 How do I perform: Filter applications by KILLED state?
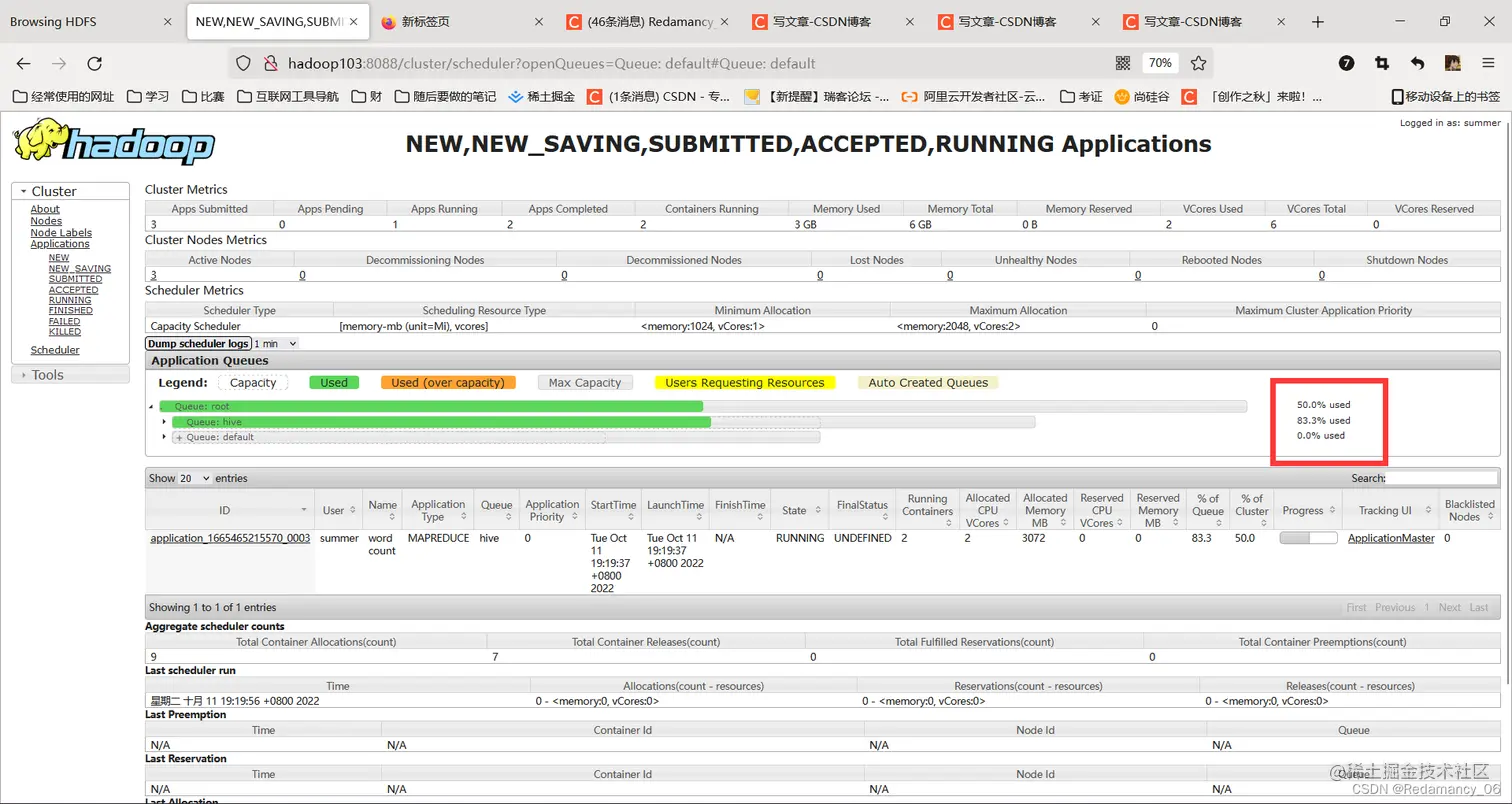click(65, 332)
